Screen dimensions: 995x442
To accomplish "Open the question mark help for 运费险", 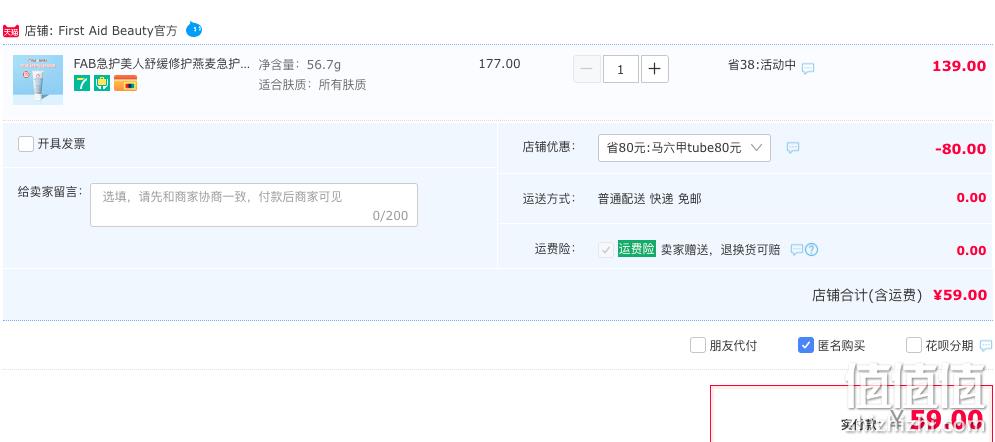I will [x=811, y=250].
